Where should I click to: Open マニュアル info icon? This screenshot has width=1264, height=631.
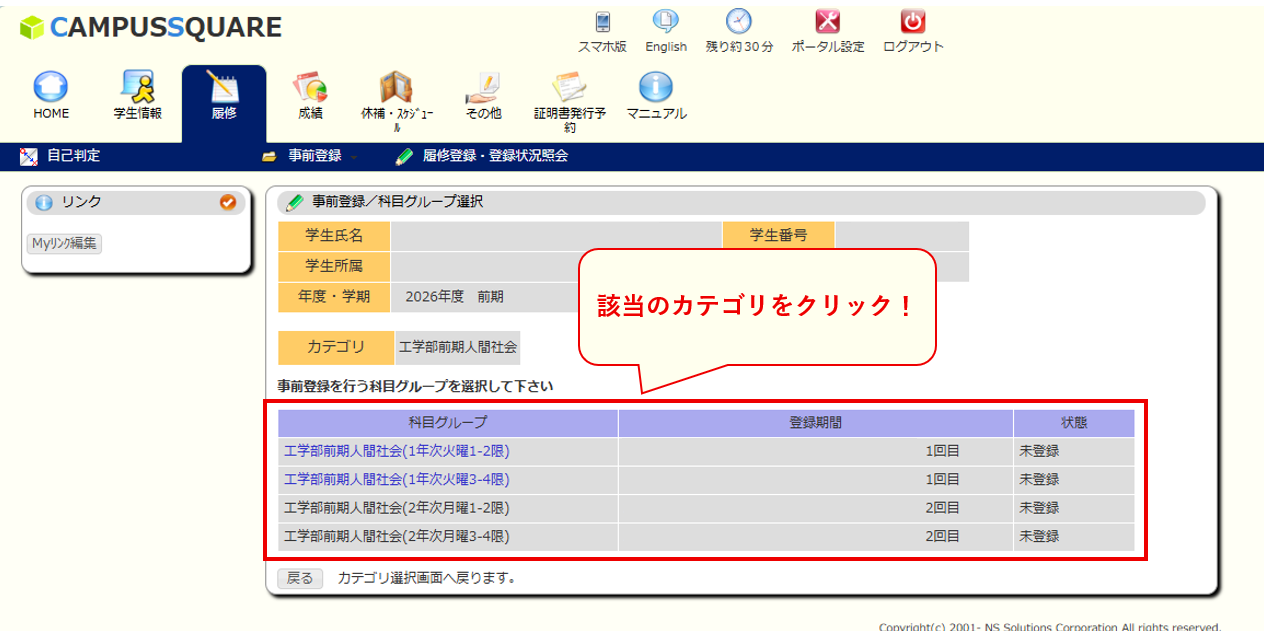pos(656,87)
